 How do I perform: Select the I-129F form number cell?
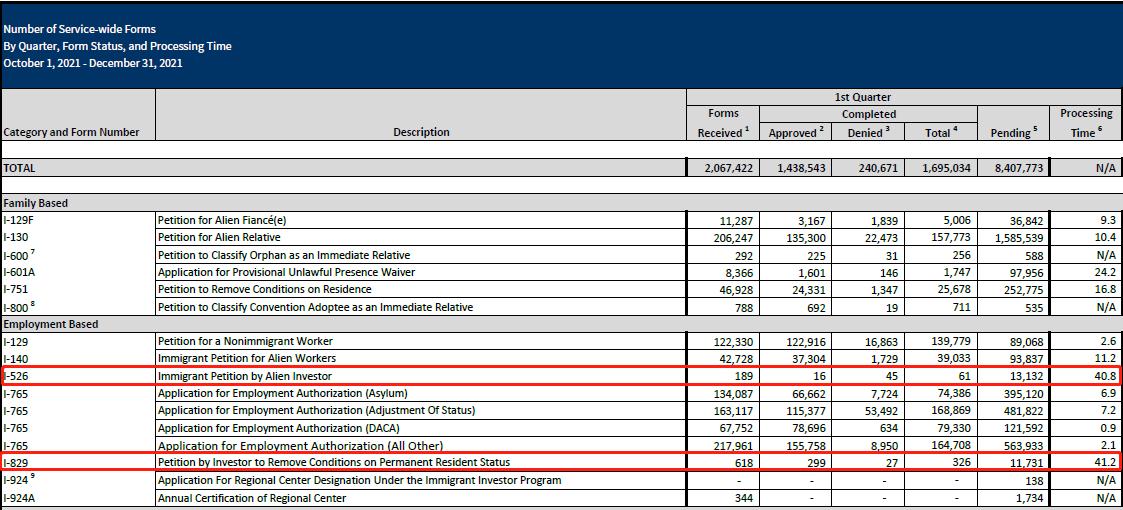(x=19, y=220)
